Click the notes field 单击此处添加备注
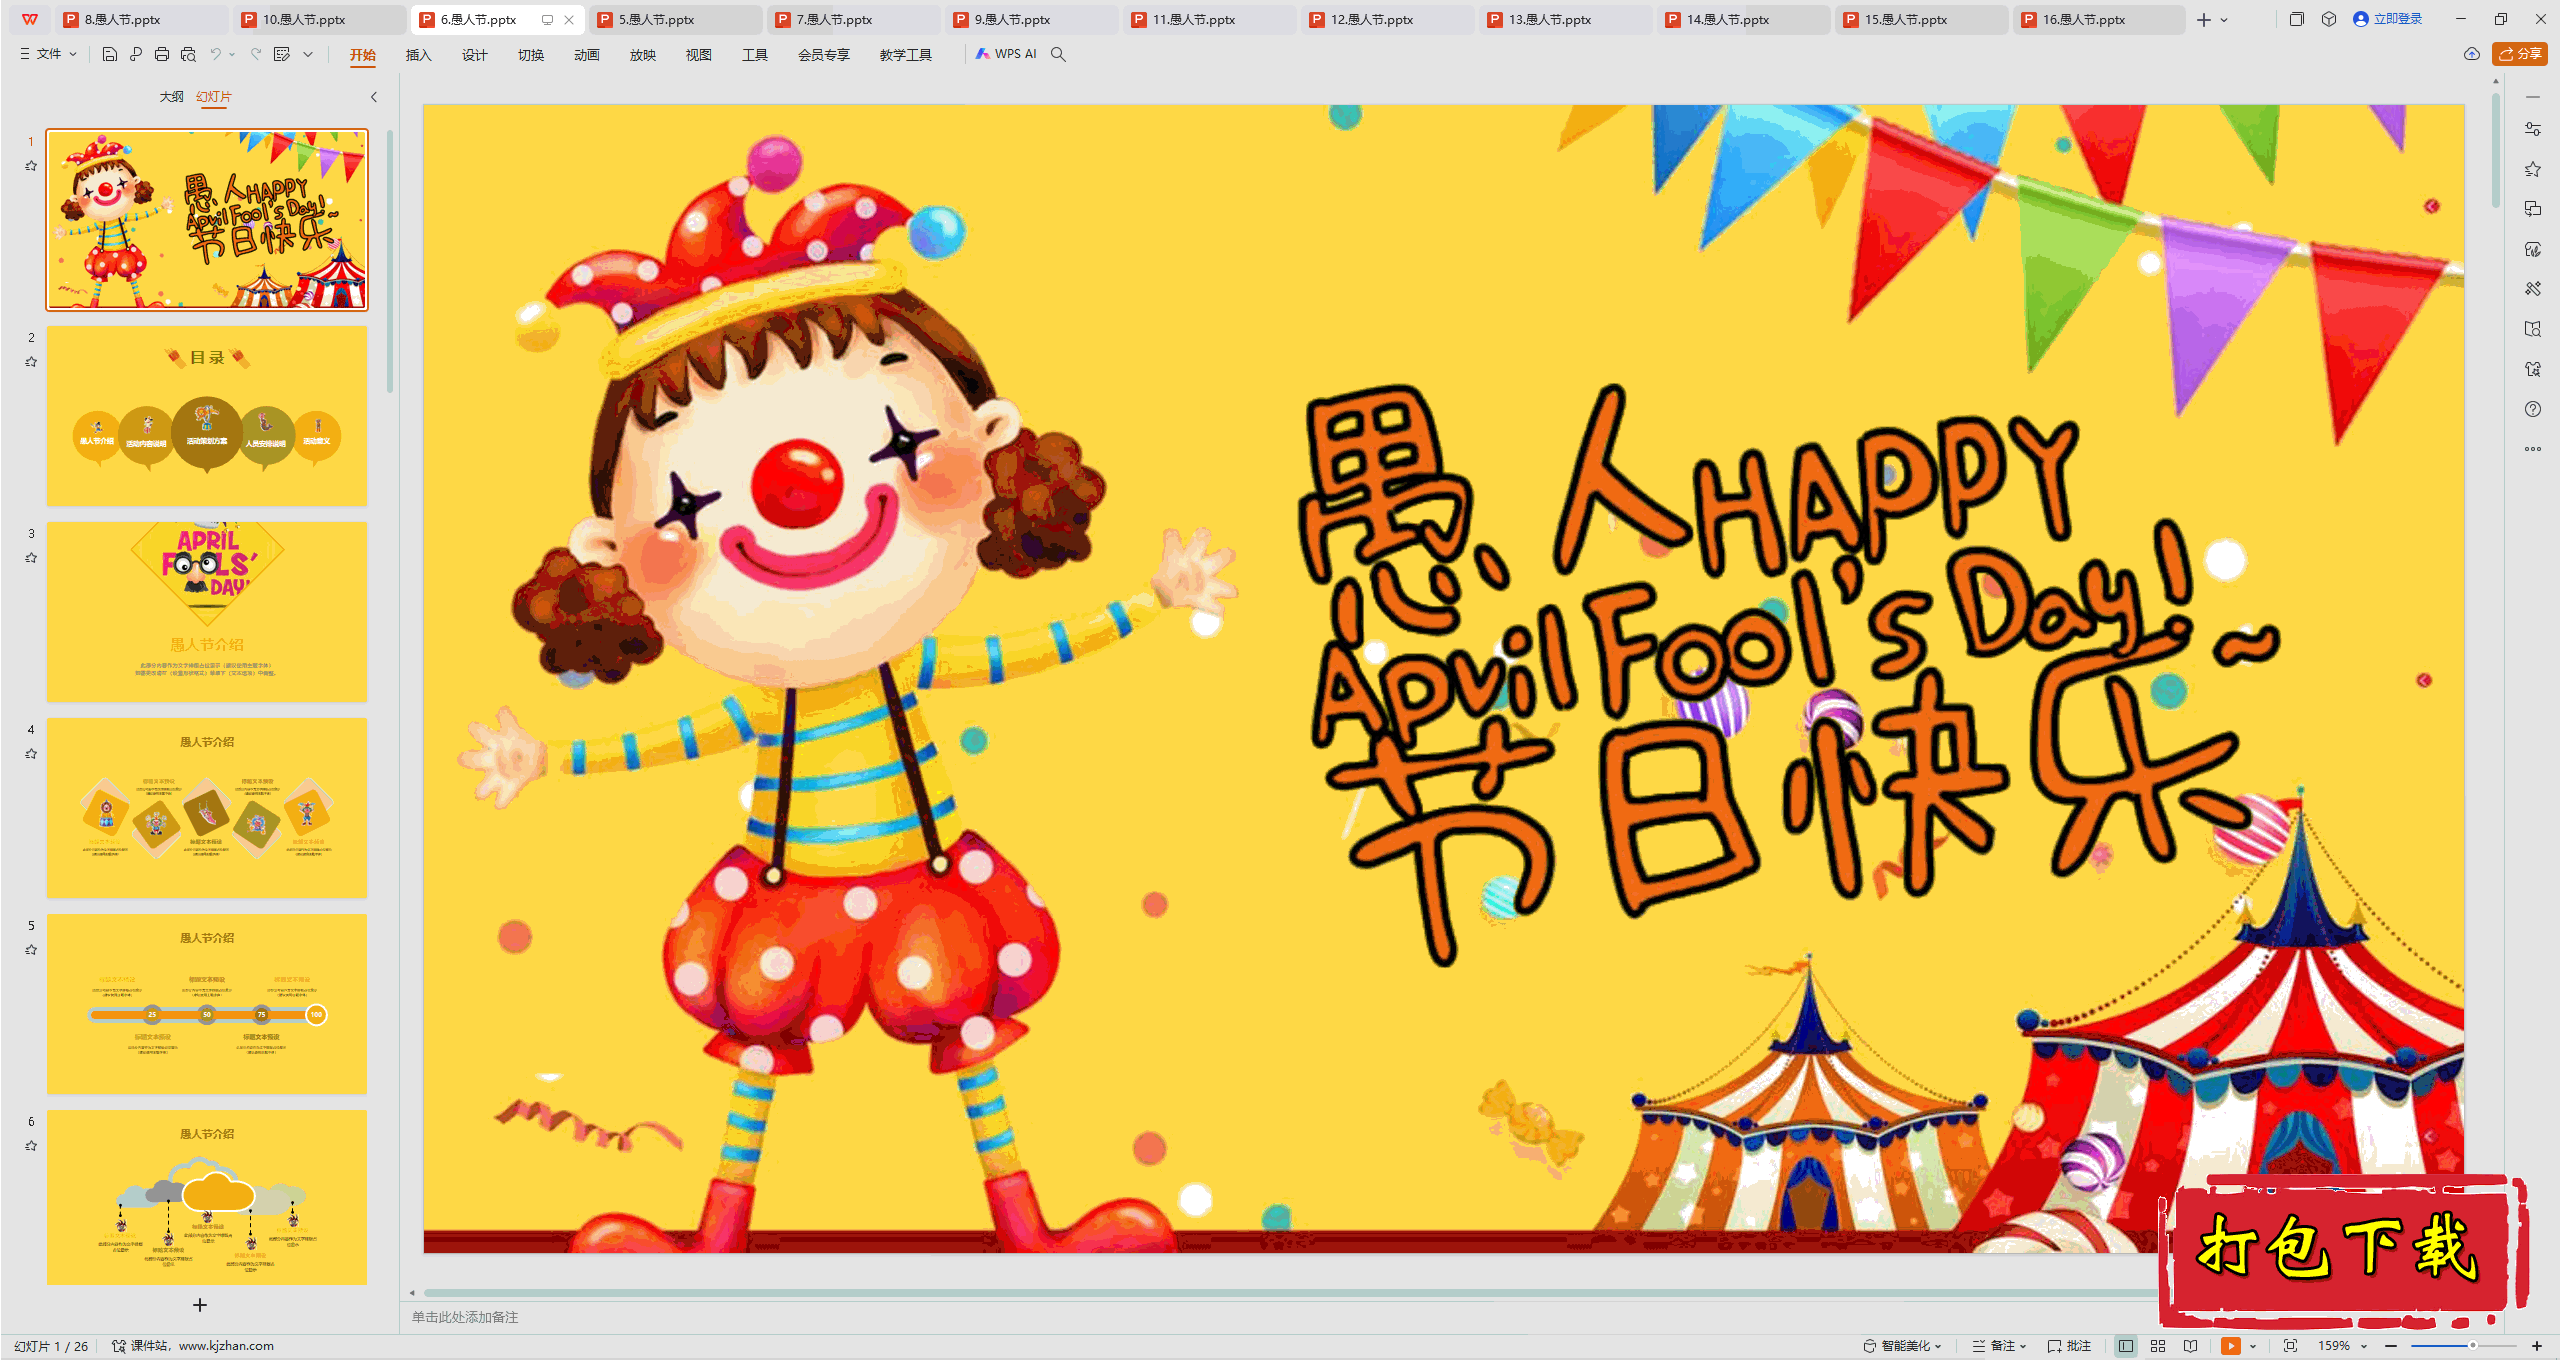This screenshot has width=2560, height=1360. coord(465,1317)
